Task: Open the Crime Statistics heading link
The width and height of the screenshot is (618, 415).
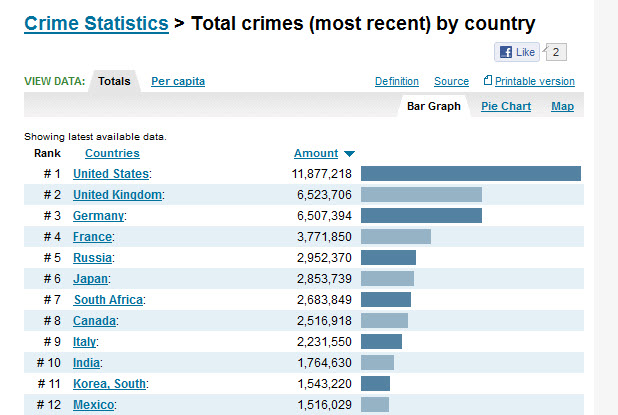Action: tap(96, 24)
